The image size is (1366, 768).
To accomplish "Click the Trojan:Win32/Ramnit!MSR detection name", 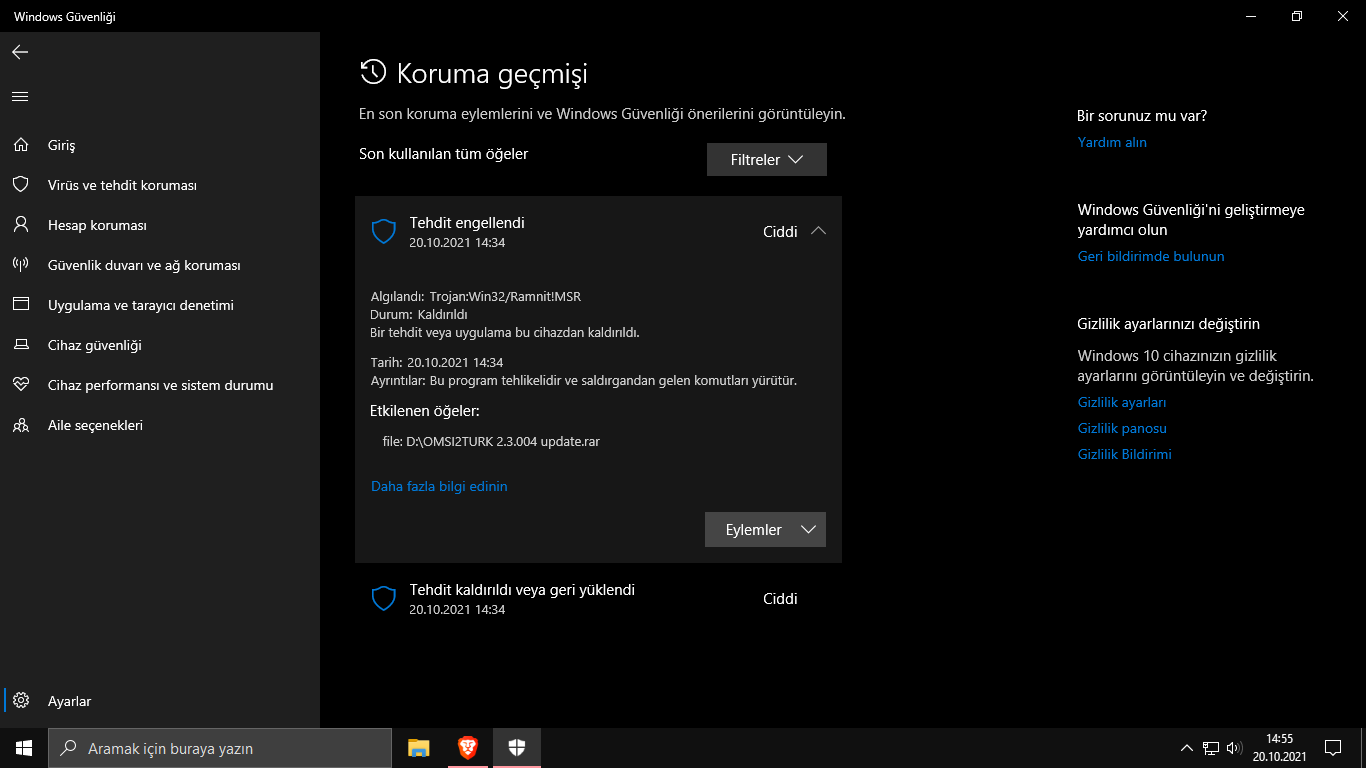I will click(505, 296).
